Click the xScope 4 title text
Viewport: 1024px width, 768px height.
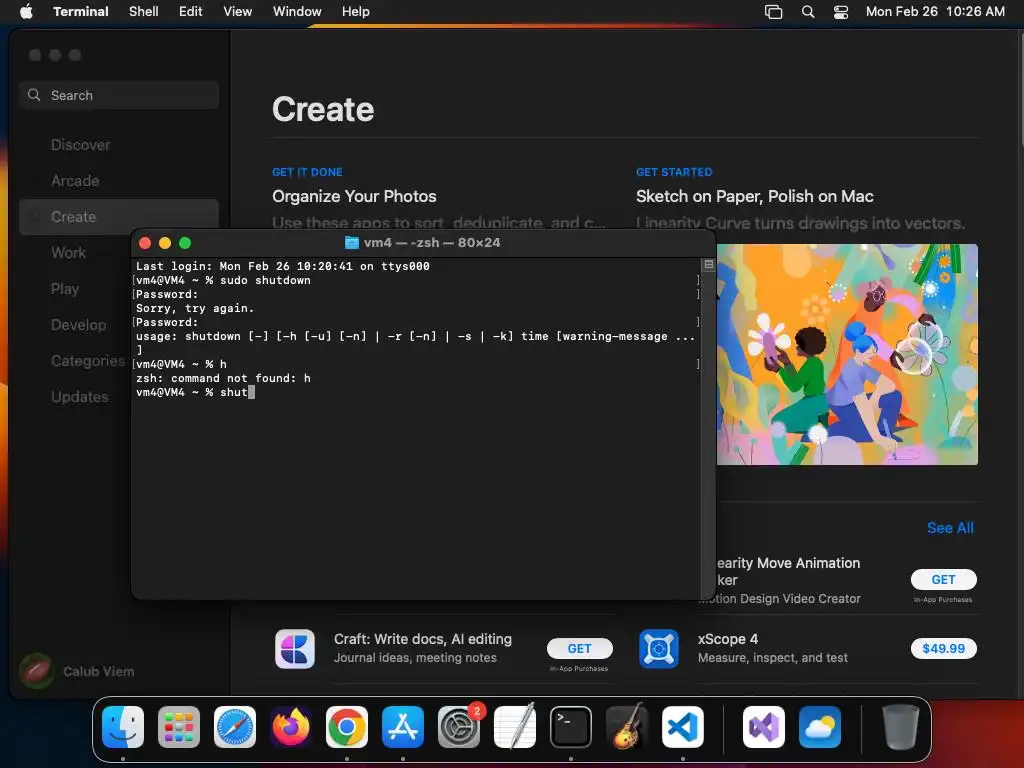[728, 639]
